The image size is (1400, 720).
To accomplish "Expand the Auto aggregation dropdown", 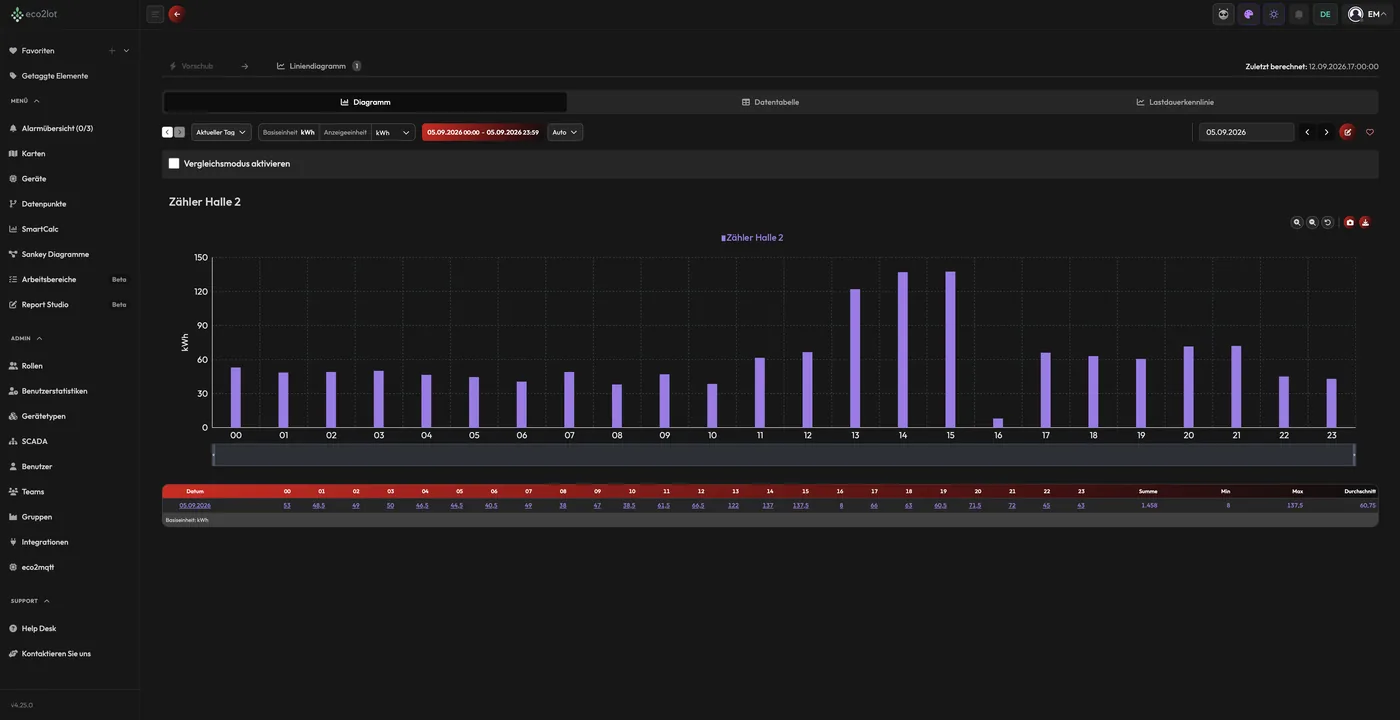I will click(x=565, y=132).
